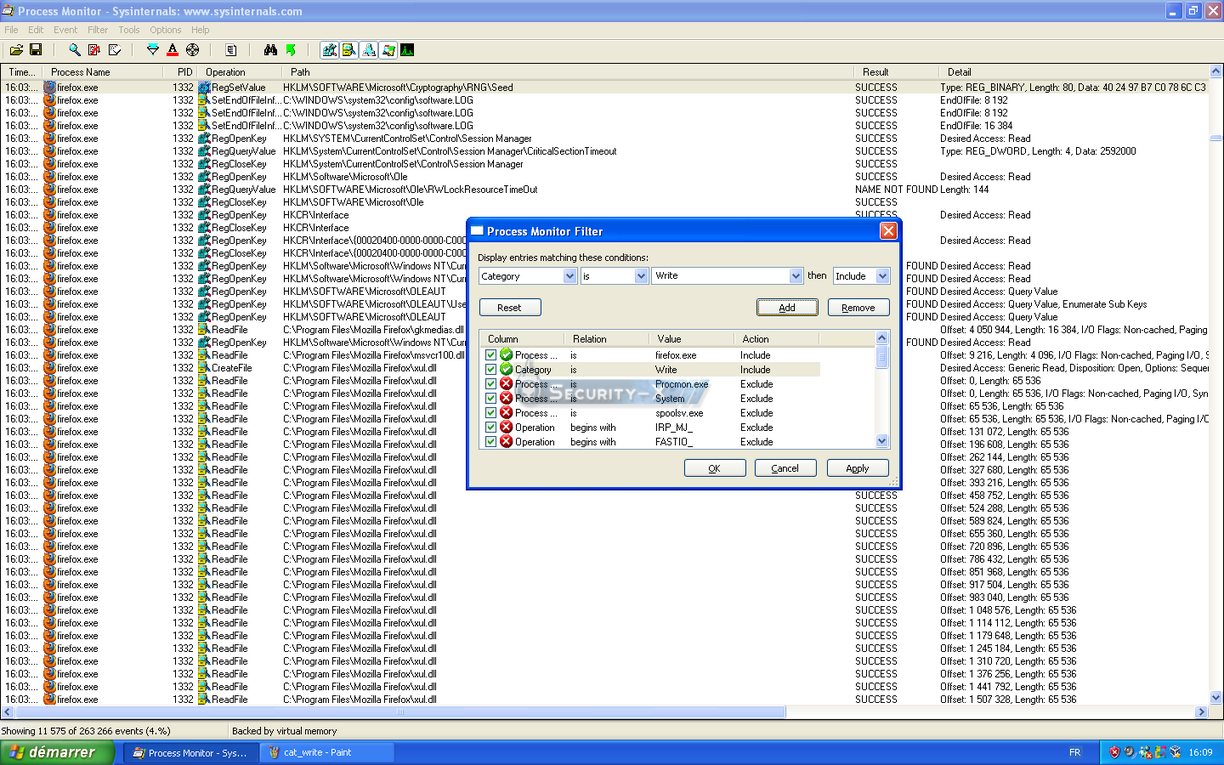Click the green Jump To arrow icon
Image resolution: width=1224 pixels, height=765 pixels.
pyautogui.click(x=290, y=50)
